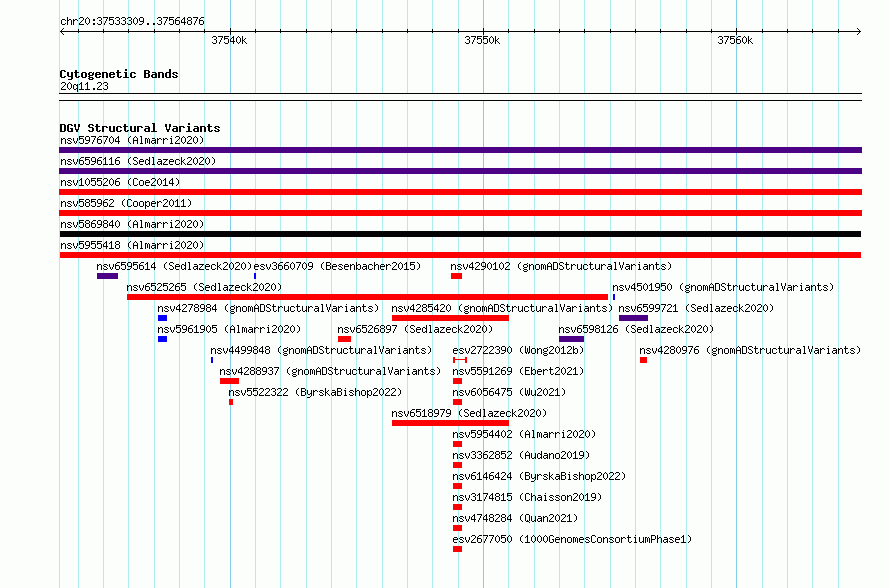890x588 pixels.
Task: Click the nsv6599721 (Sedlazeck2020) label
Action: click(x=696, y=308)
